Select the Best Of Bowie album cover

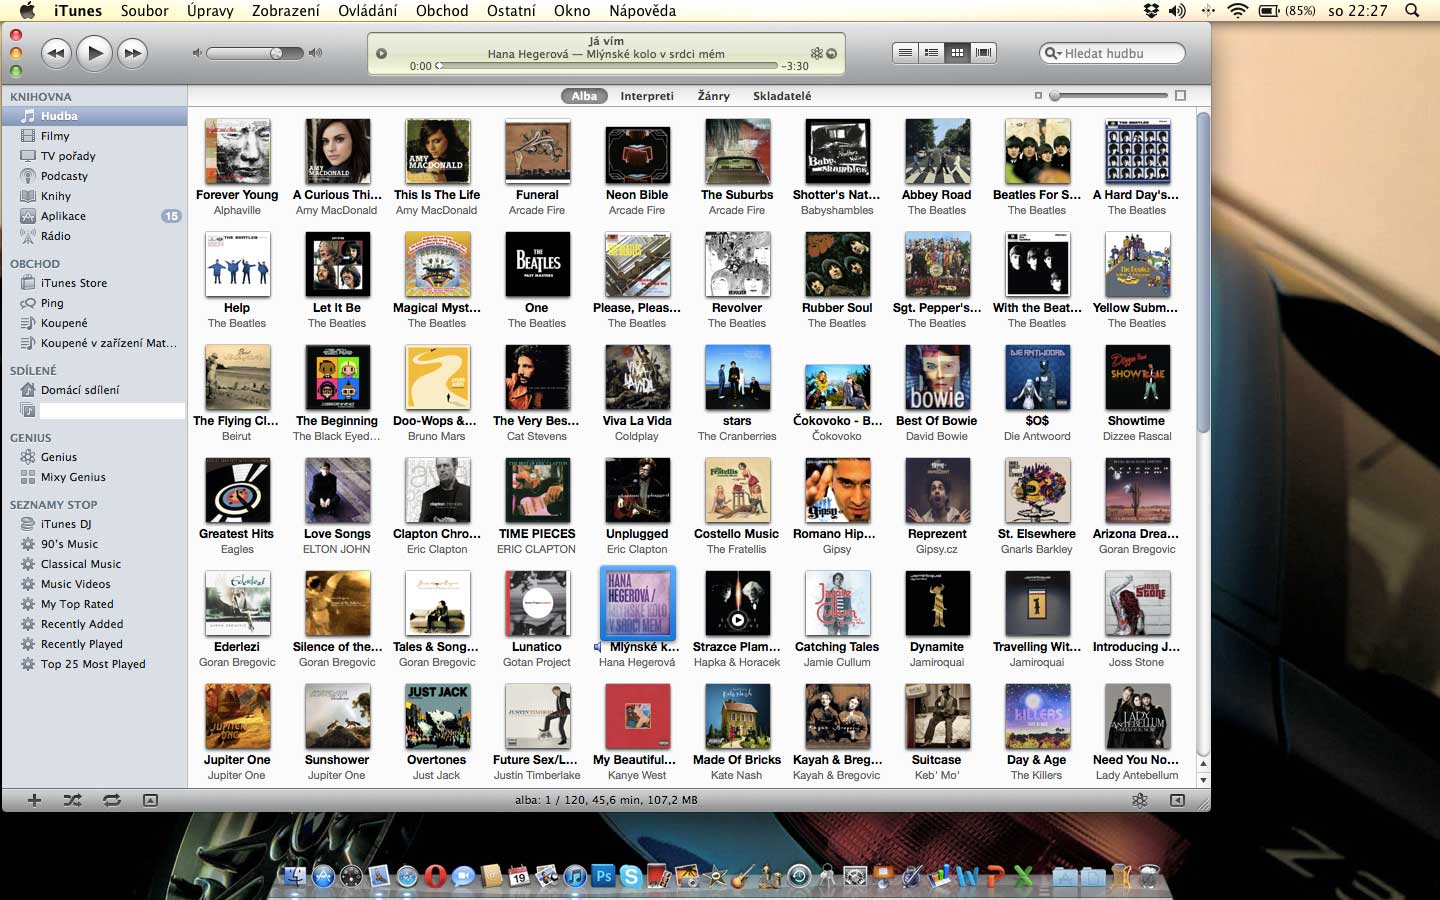[937, 378]
